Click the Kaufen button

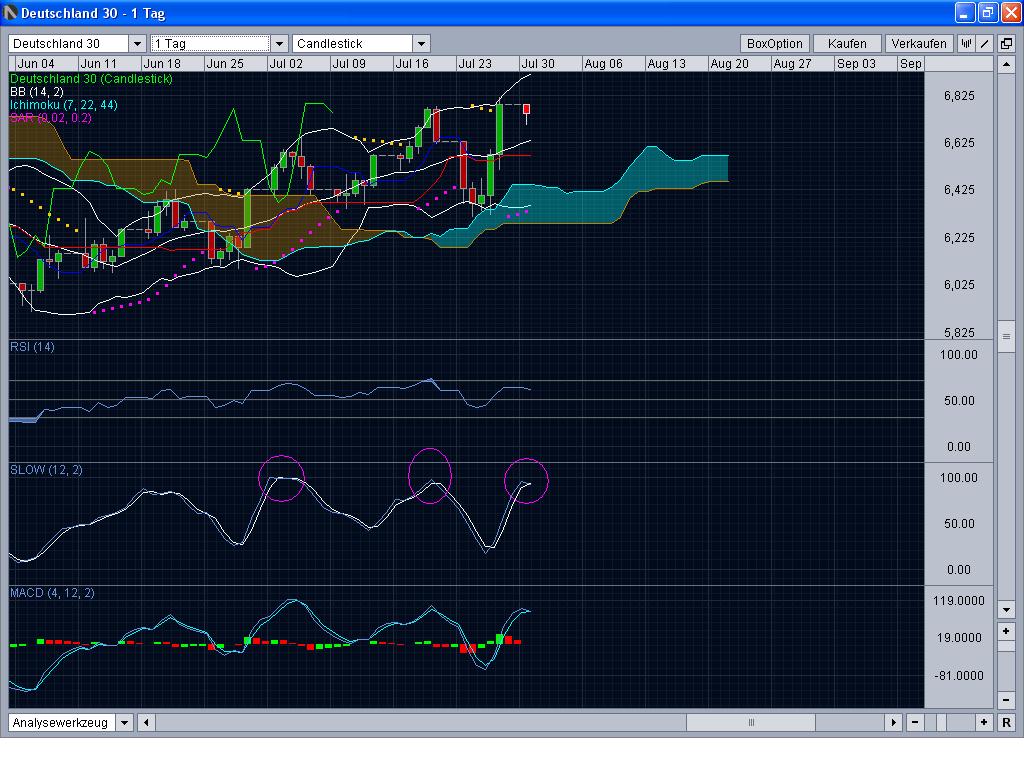(x=847, y=44)
